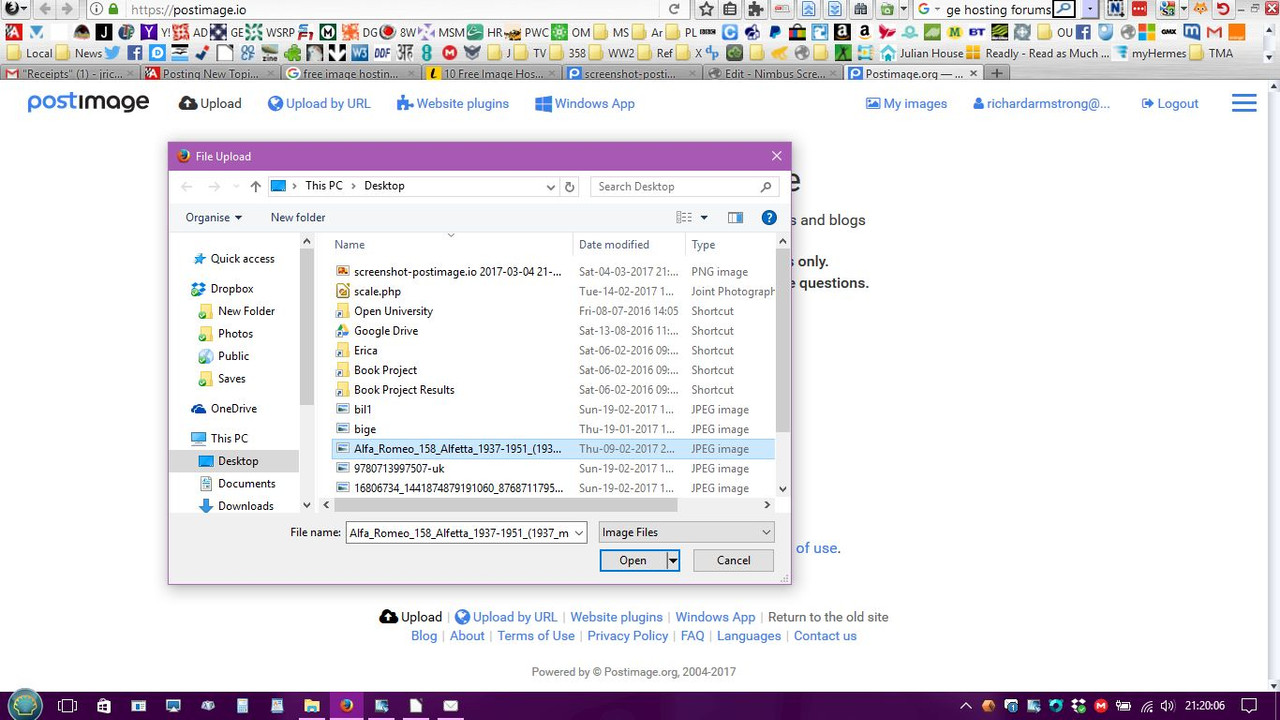1280x720 pixels.
Task: Open Website plugins in top navigation
Action: point(453,104)
